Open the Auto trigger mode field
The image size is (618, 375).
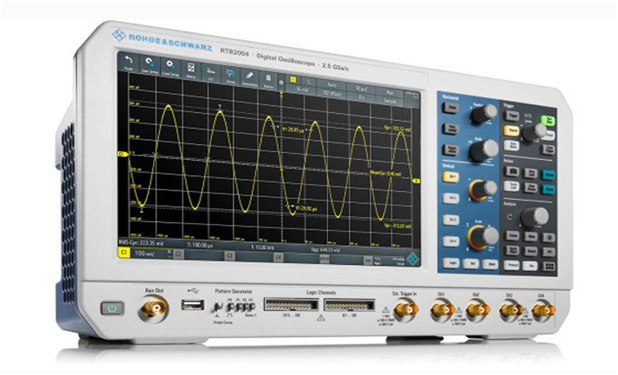[x=332, y=84]
